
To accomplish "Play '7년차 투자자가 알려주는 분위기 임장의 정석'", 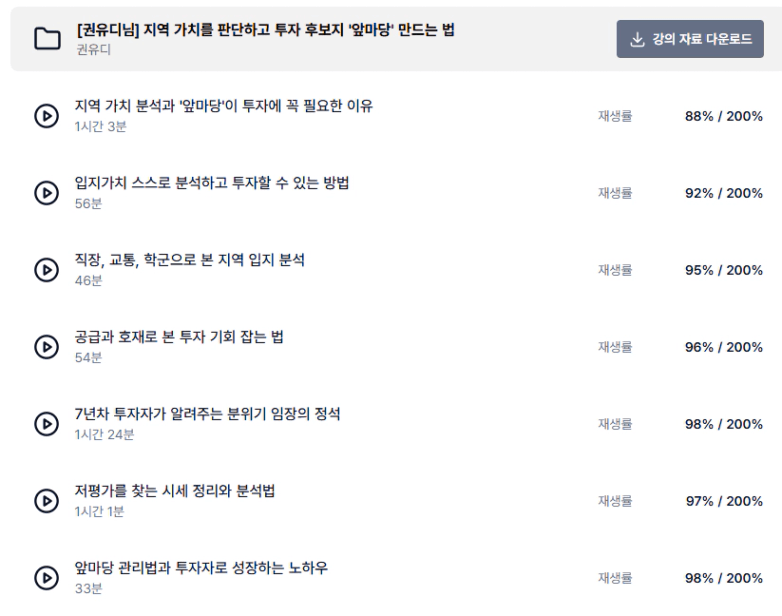I will point(46,423).
